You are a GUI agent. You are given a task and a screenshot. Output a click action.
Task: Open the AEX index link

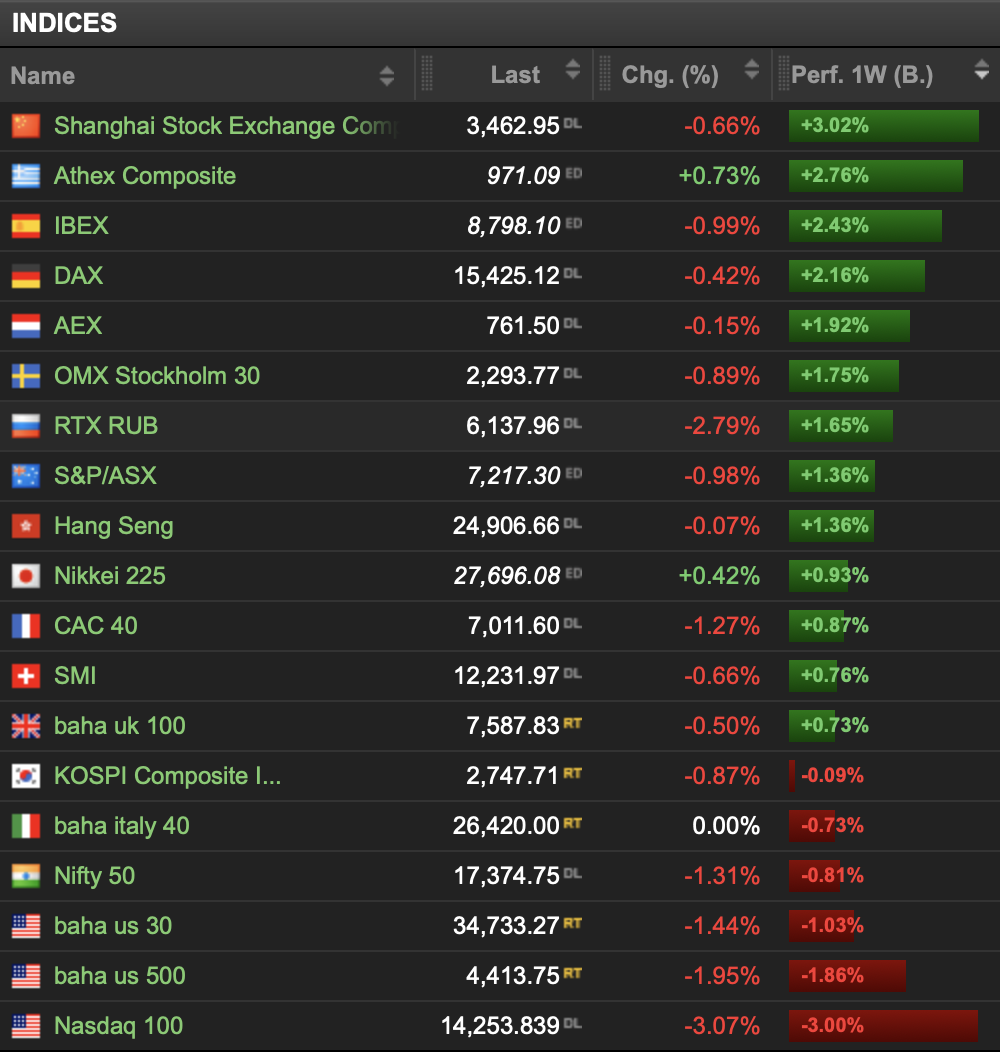78,325
